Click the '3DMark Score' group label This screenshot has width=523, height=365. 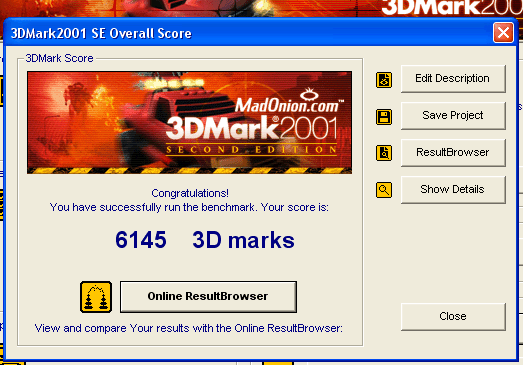(59, 58)
